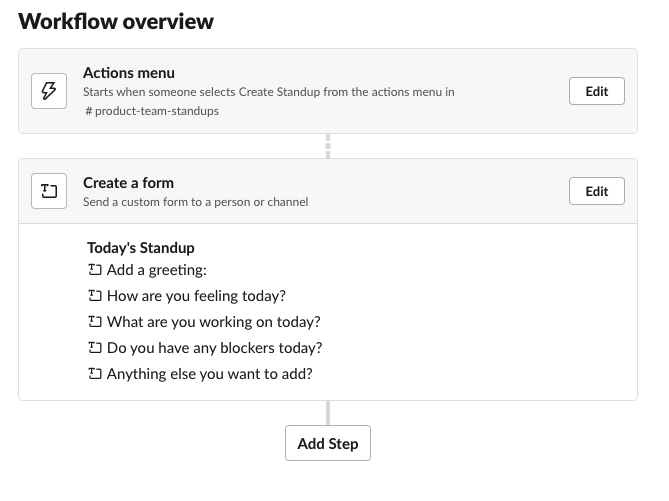
Task: Click the icon next to "Anything else you want to add?"
Action: [x=95, y=374]
